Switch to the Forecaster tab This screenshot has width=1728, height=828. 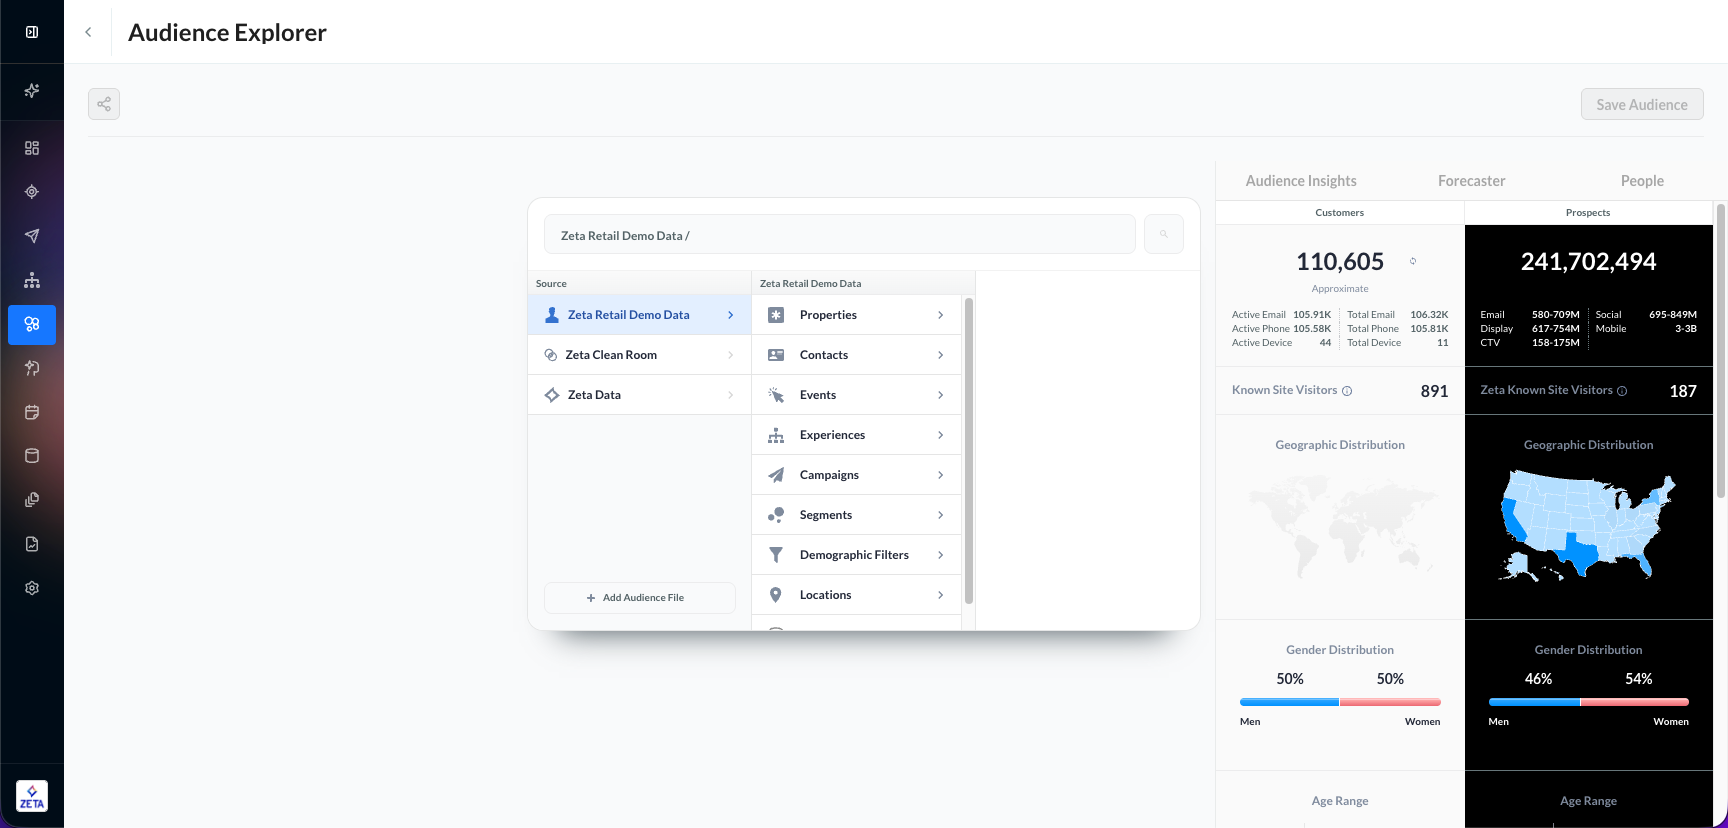click(1471, 181)
